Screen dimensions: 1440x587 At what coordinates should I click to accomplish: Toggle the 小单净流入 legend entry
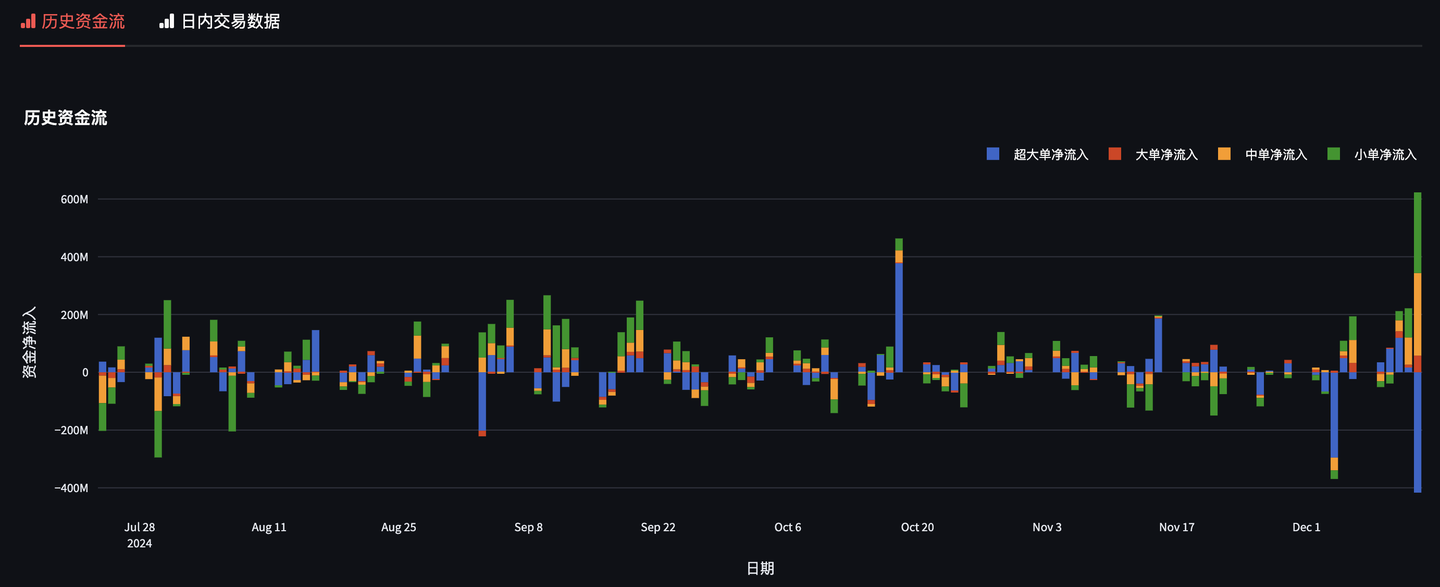click(x=1372, y=154)
